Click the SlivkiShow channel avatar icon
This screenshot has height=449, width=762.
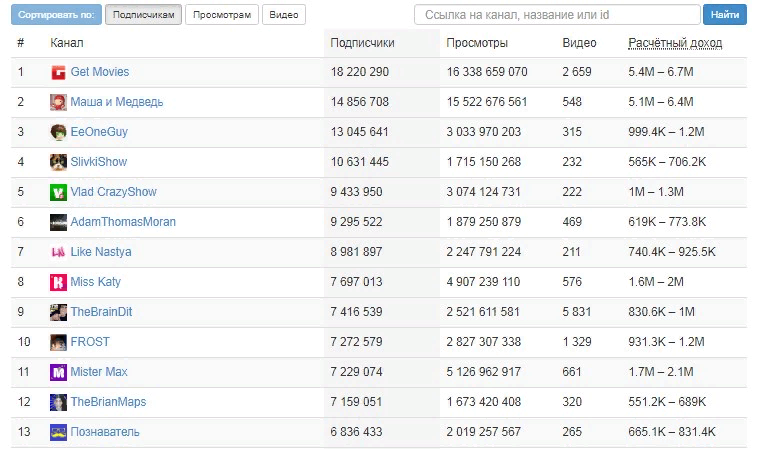(x=58, y=162)
